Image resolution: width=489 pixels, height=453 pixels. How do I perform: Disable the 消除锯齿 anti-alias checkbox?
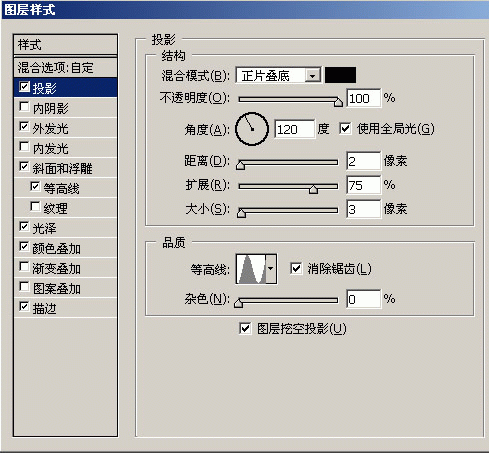tap(296, 268)
